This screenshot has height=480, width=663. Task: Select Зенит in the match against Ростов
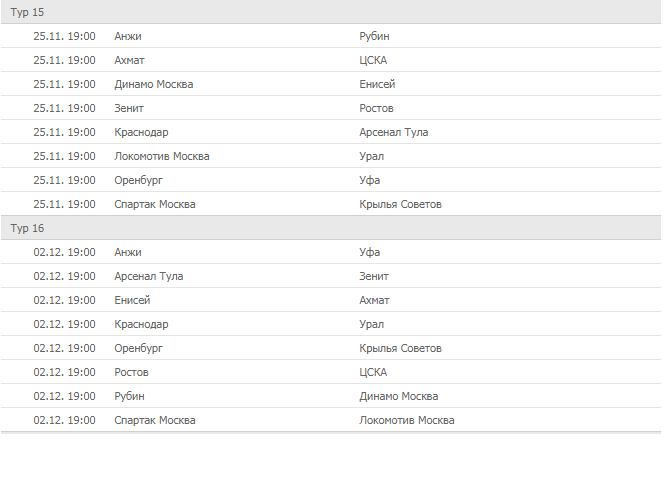click(131, 108)
